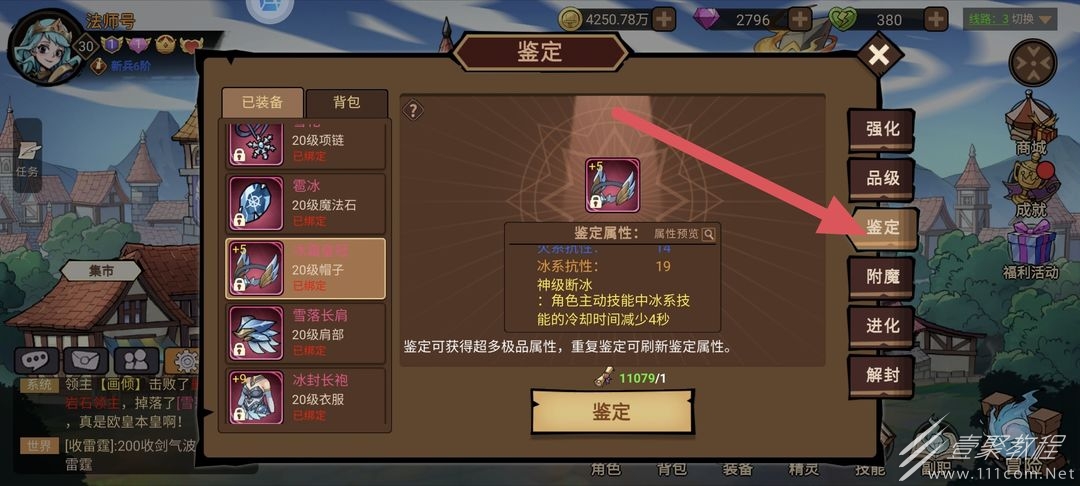This screenshot has width=1080, height=486.
Task: Open the 附魔 side tab
Action: [882, 277]
